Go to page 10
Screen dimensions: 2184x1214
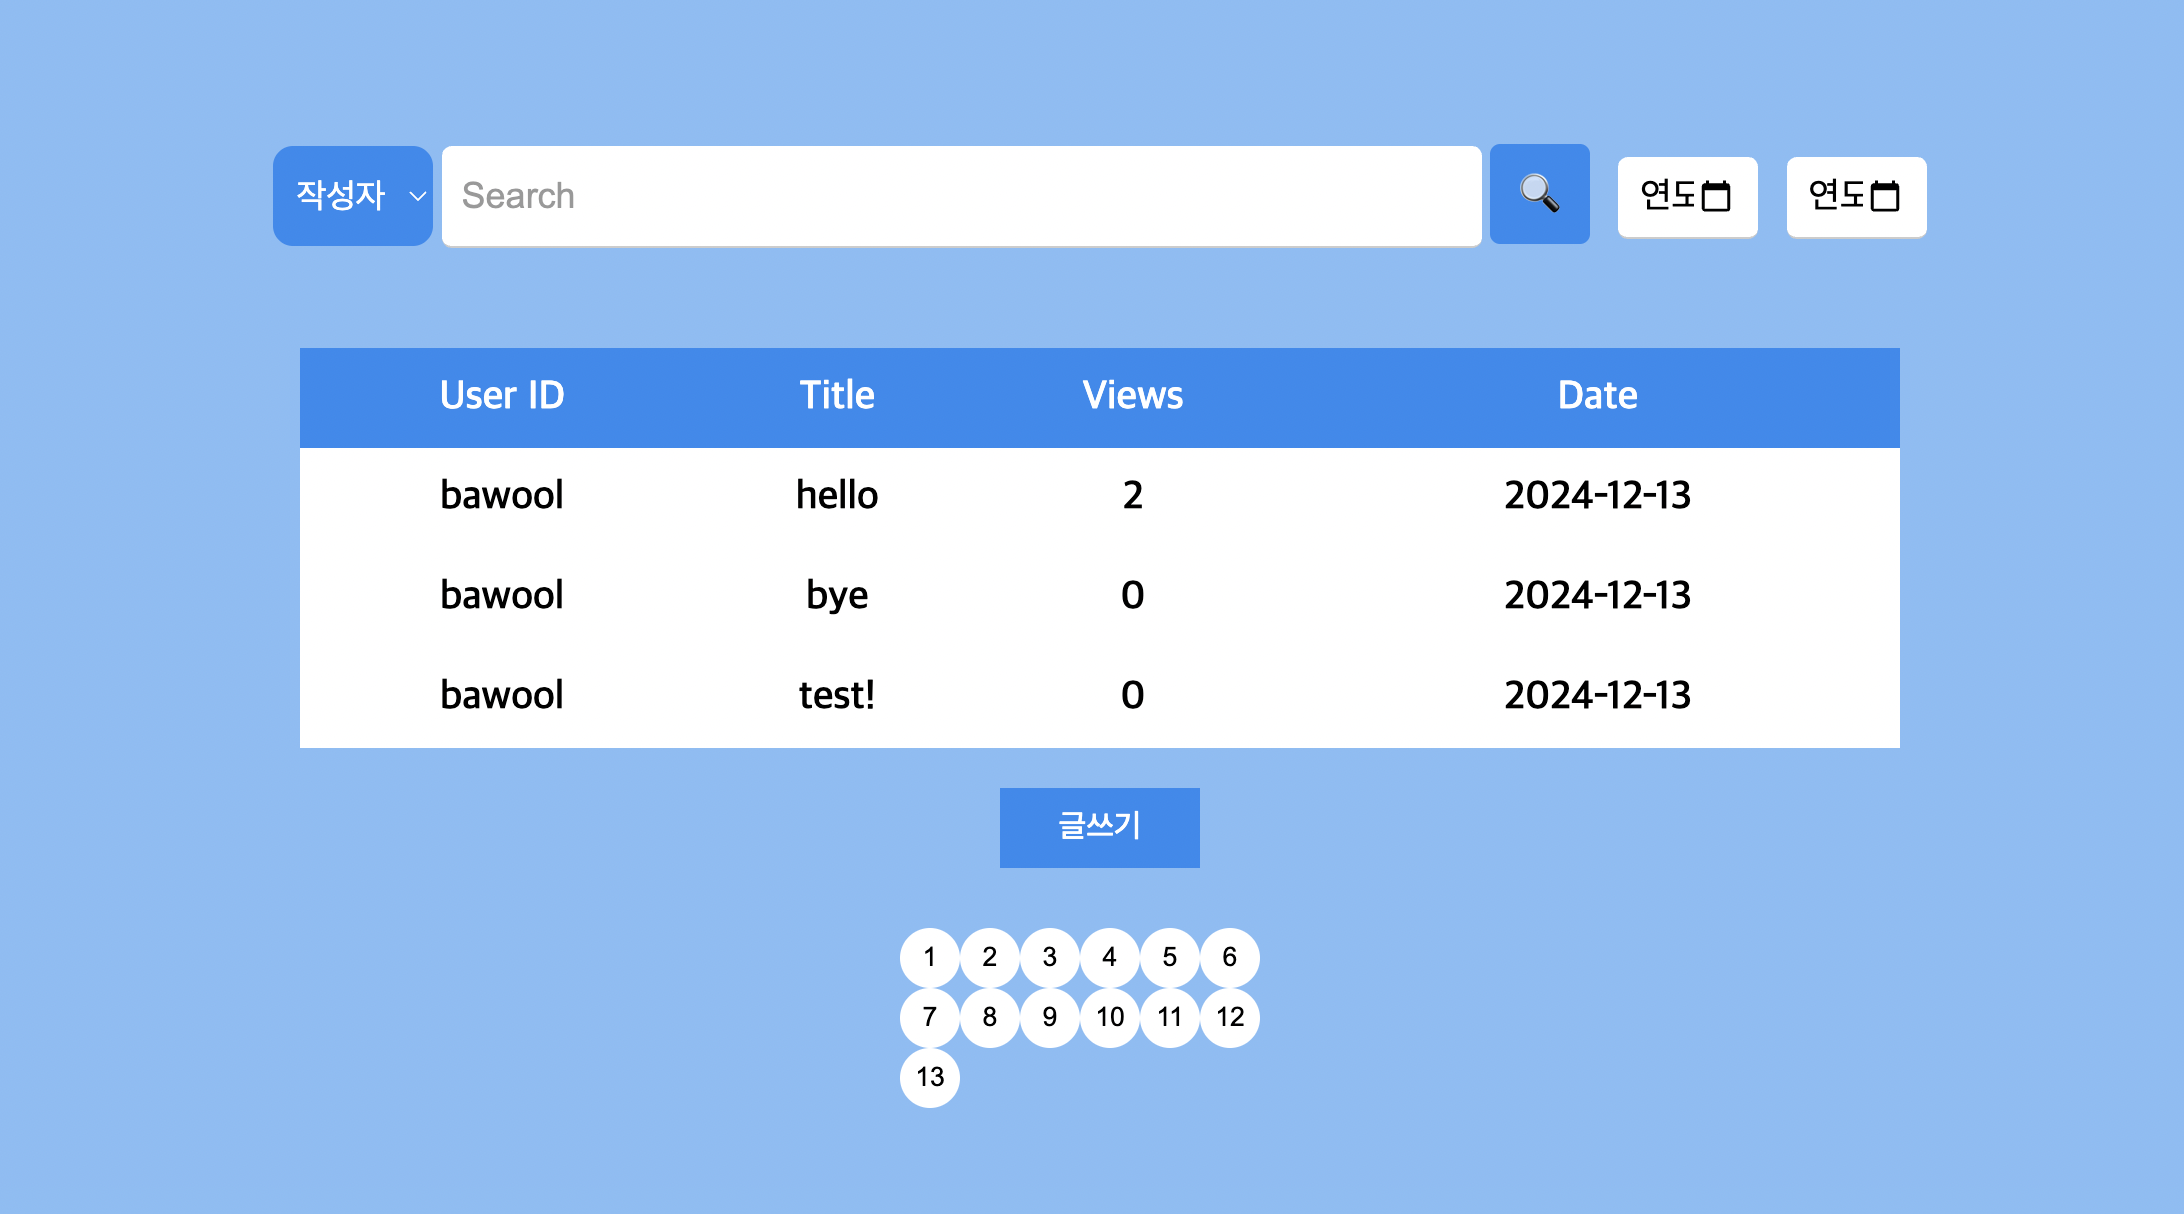pos(1109,1017)
